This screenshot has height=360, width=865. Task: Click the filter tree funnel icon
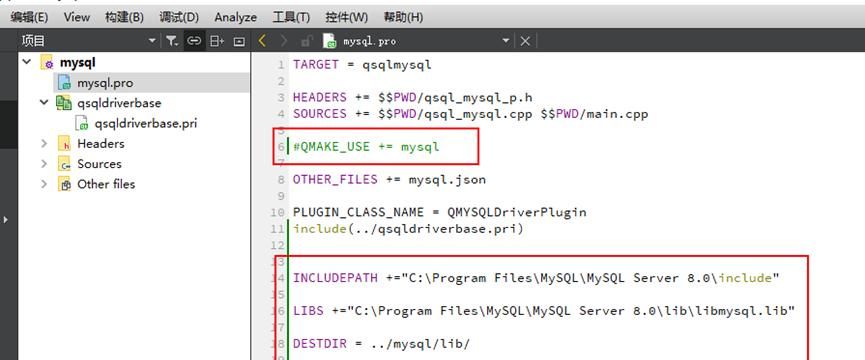click(172, 41)
